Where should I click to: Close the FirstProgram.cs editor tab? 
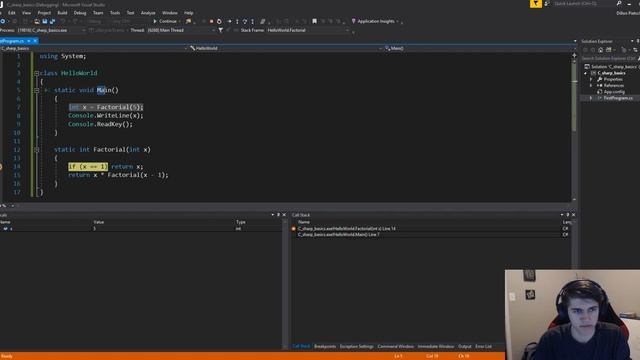click(35, 41)
